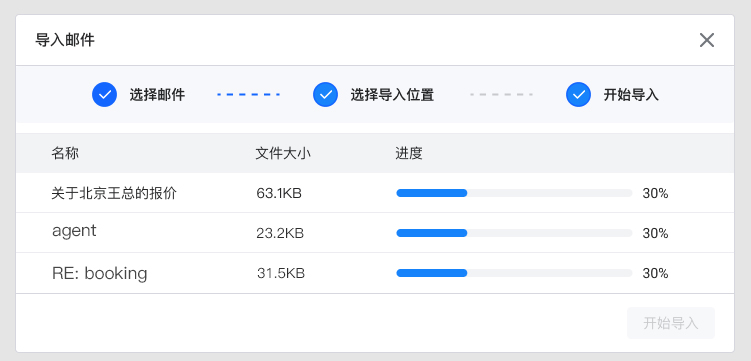Click progress bar for 关于北京王总的报价

click(514, 193)
